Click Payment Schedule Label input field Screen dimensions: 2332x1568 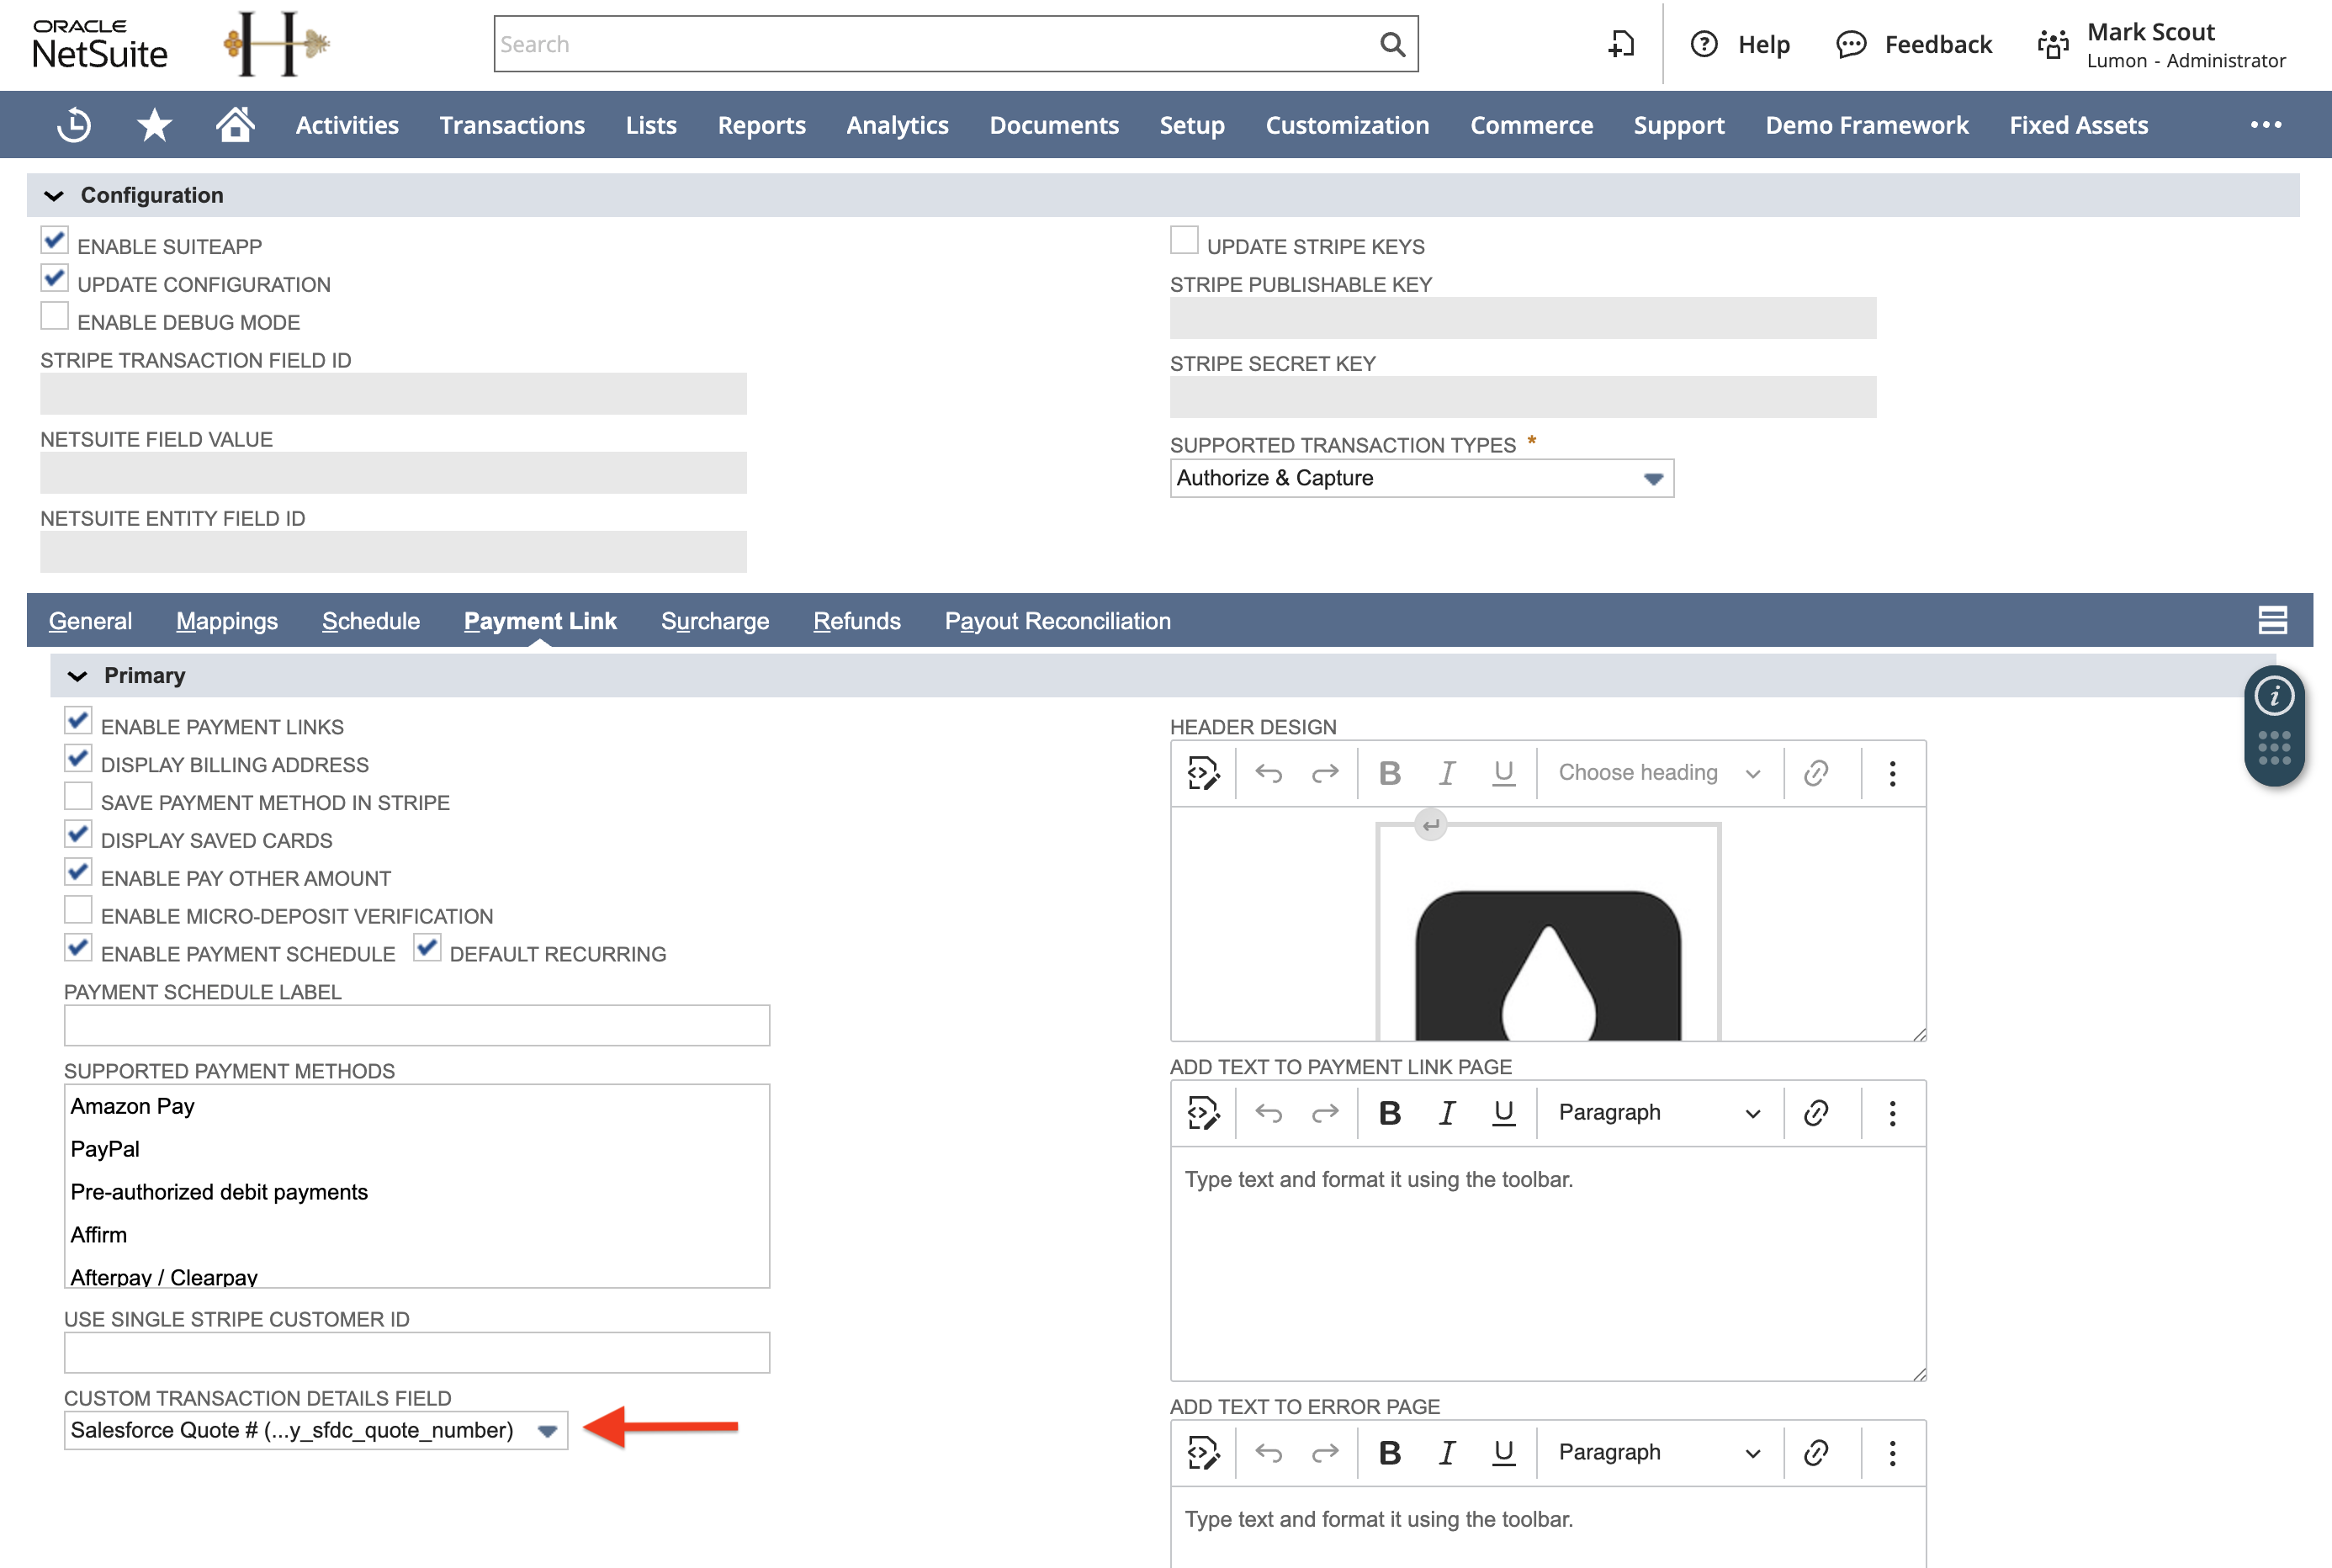[x=416, y=1025]
